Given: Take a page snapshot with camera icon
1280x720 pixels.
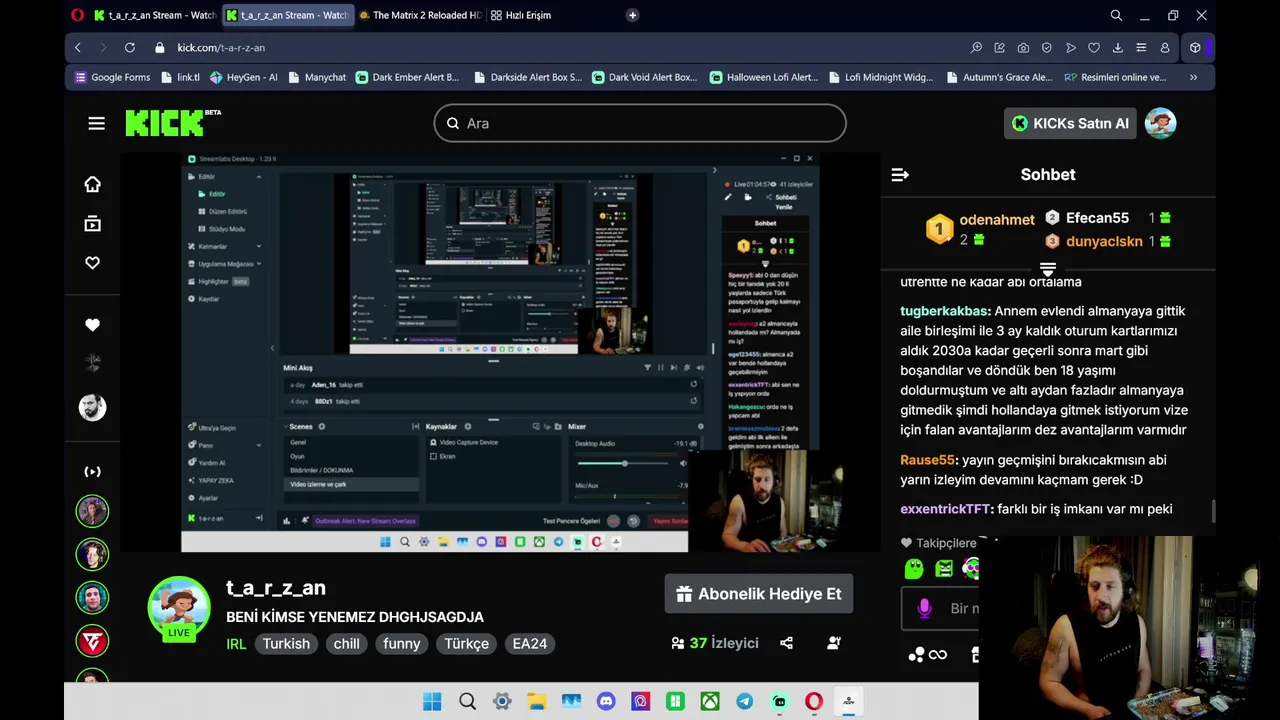Looking at the screenshot, I should pos(1023,47).
